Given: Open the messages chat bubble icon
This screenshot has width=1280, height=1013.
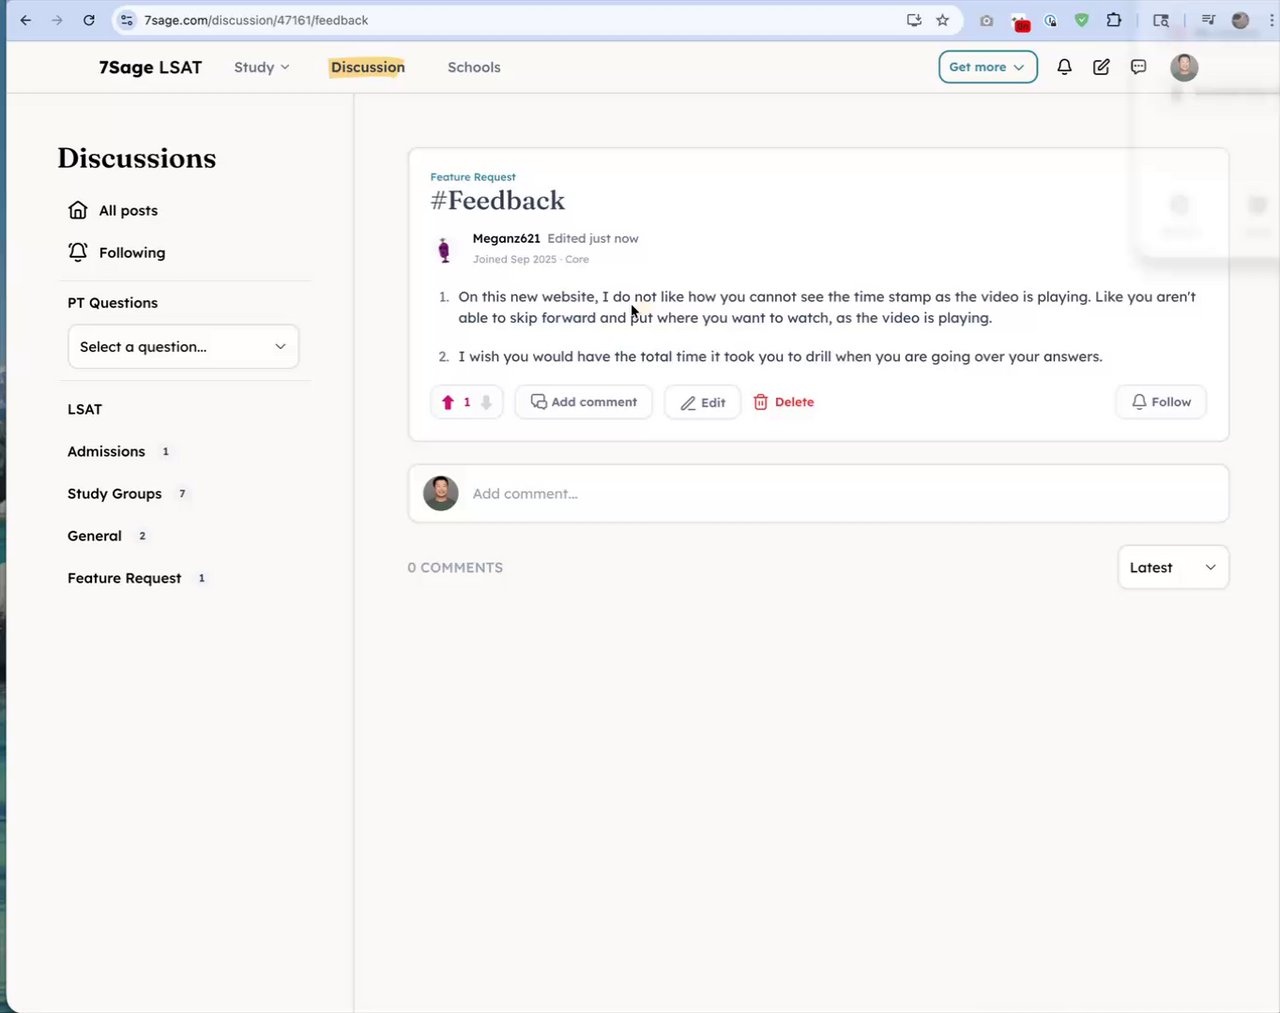Looking at the screenshot, I should (1138, 67).
